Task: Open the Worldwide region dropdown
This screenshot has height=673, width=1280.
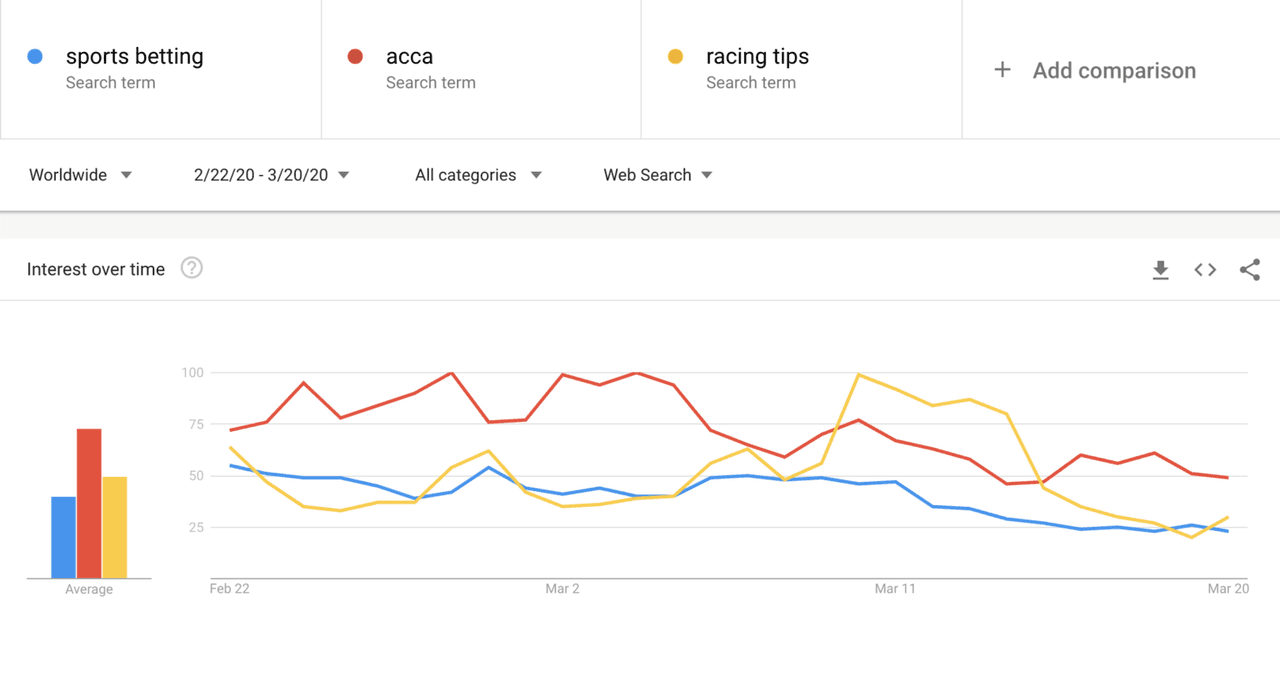Action: pyautogui.click(x=80, y=175)
